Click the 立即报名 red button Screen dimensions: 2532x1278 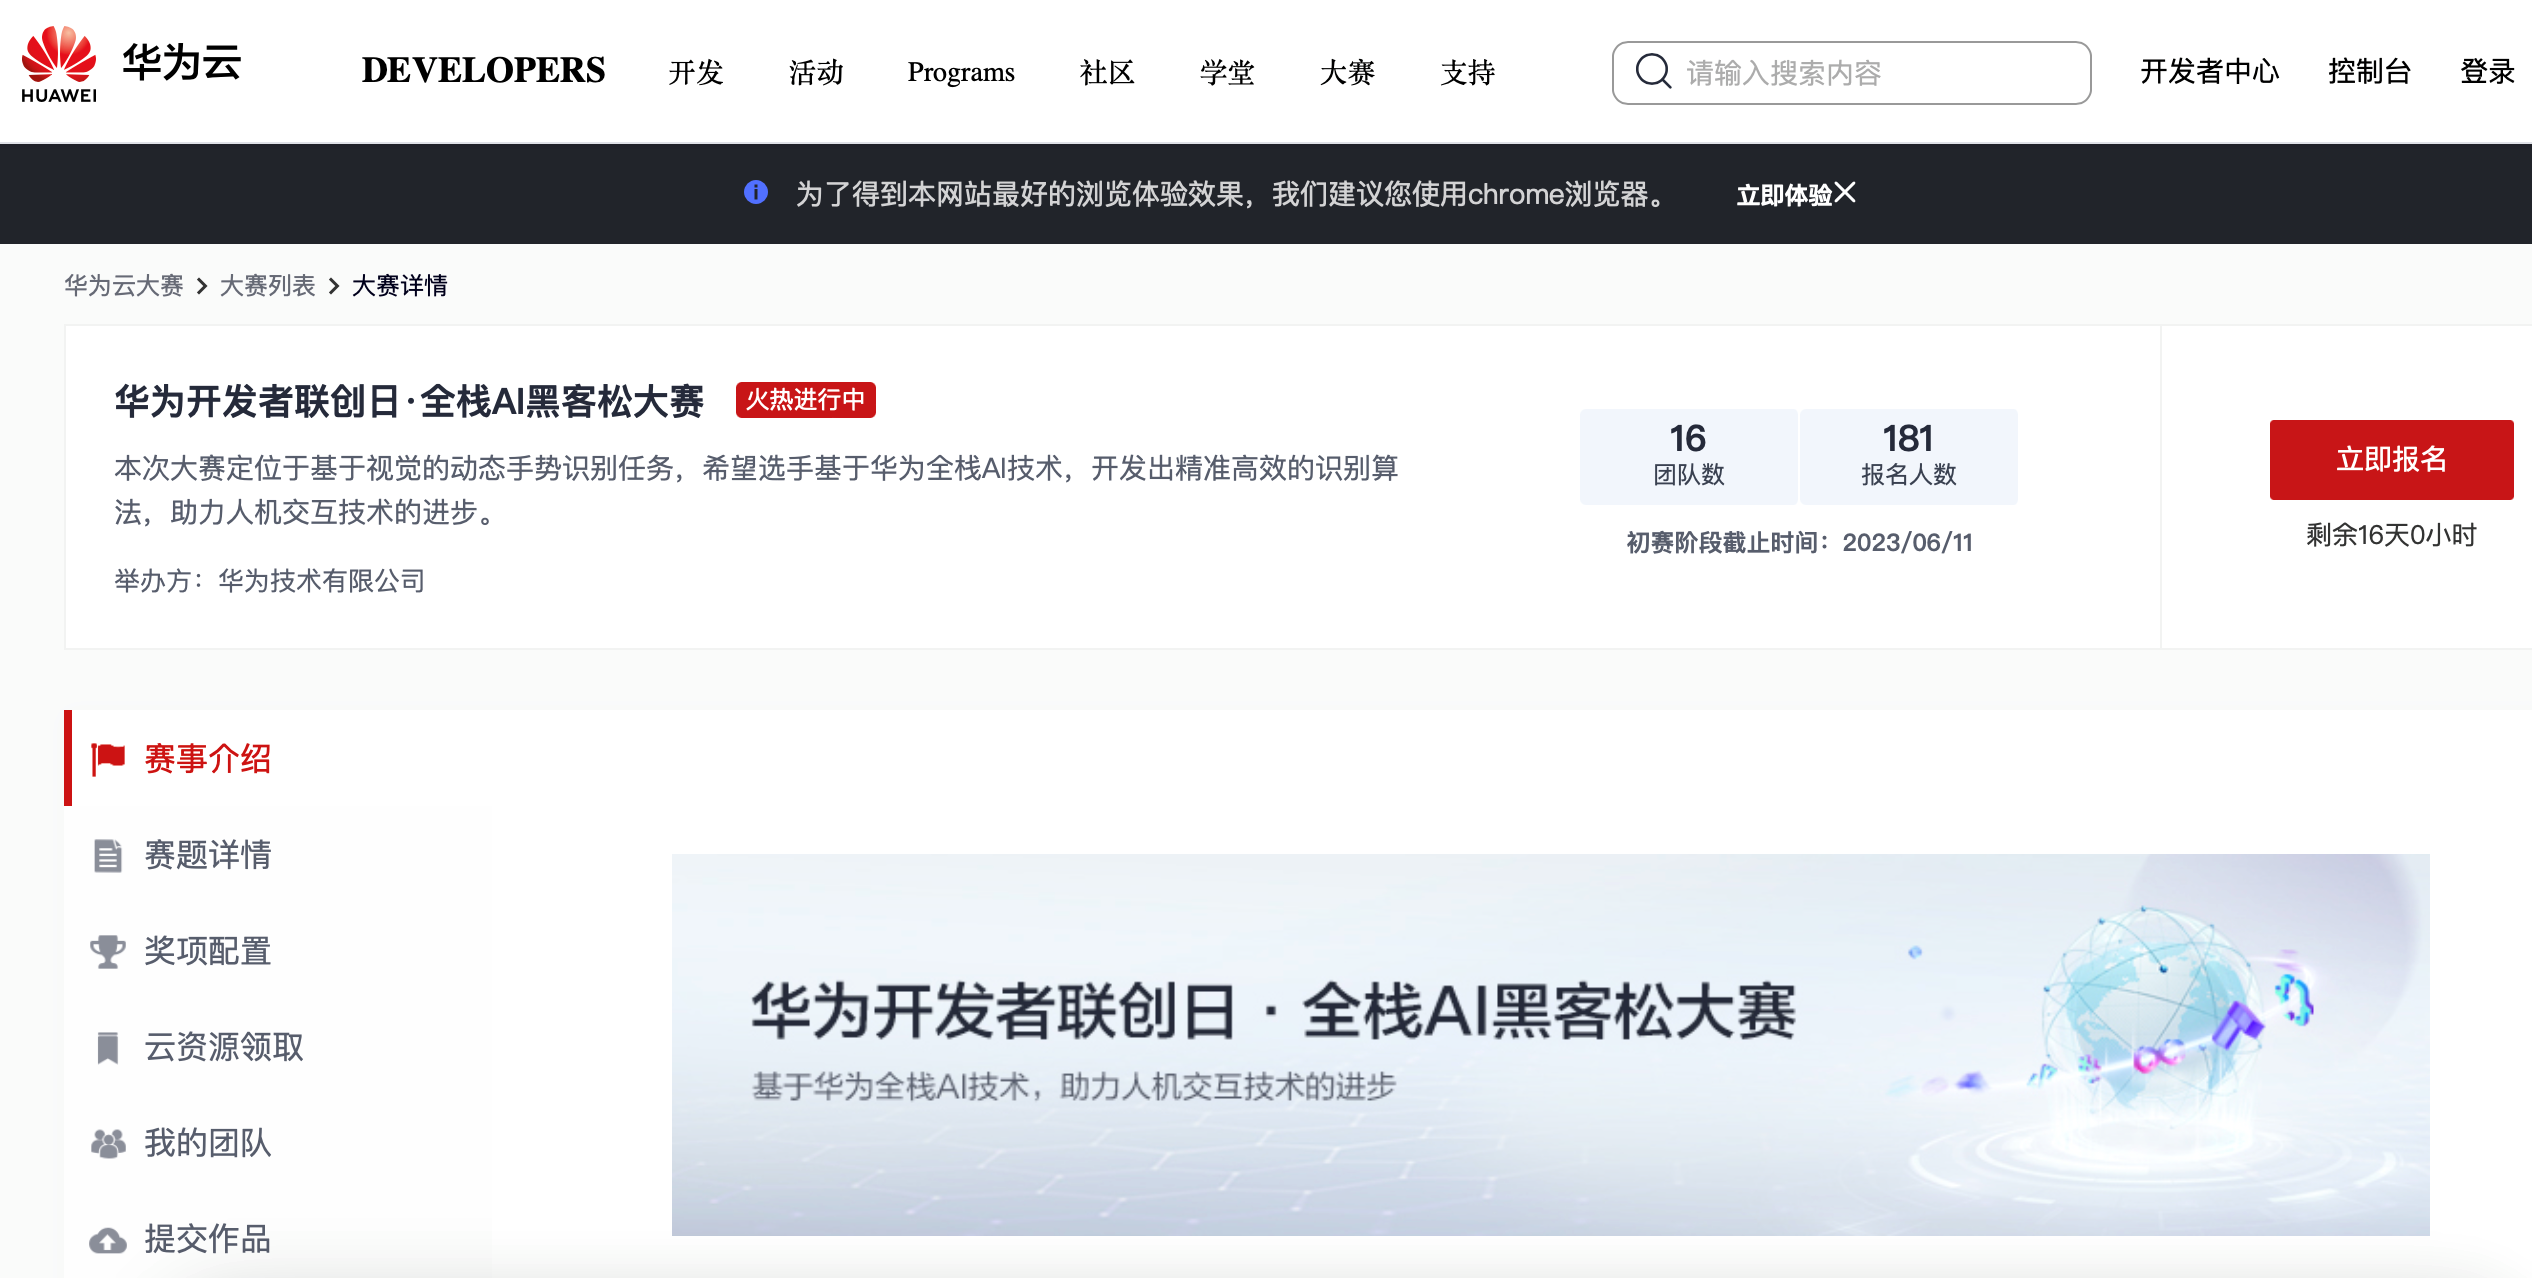[x=2391, y=460]
